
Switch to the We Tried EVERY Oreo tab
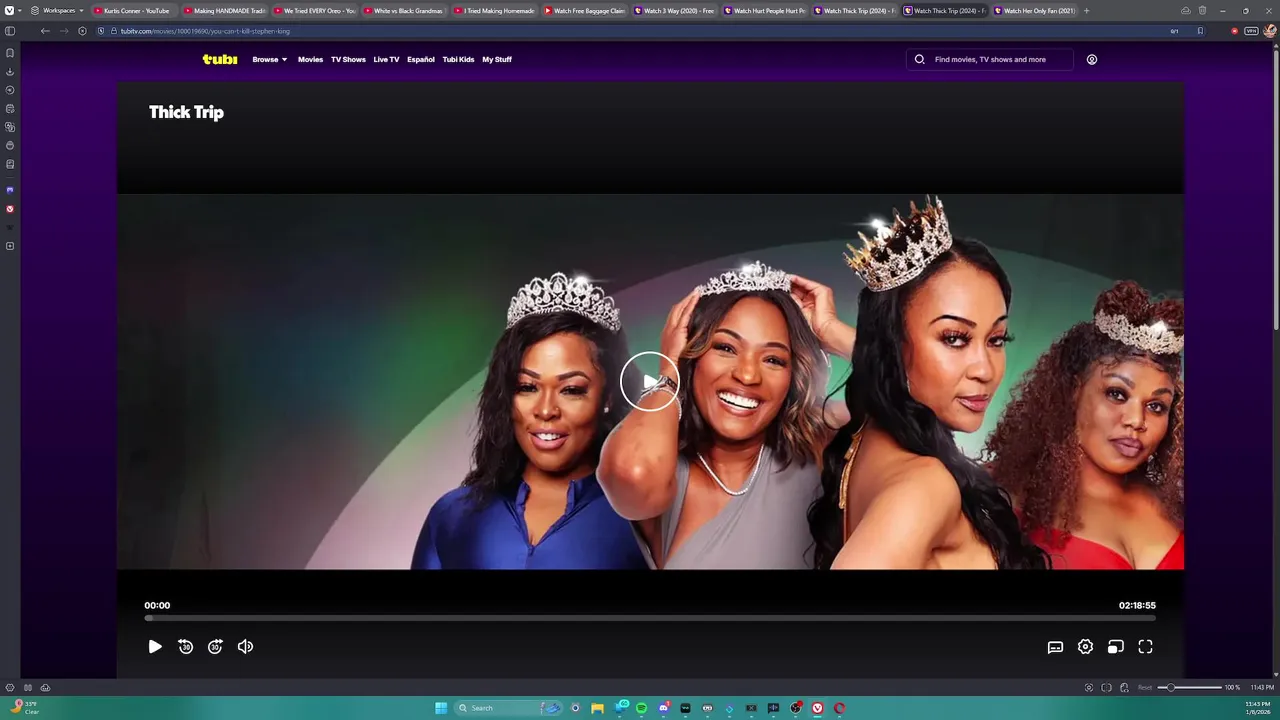pos(315,10)
